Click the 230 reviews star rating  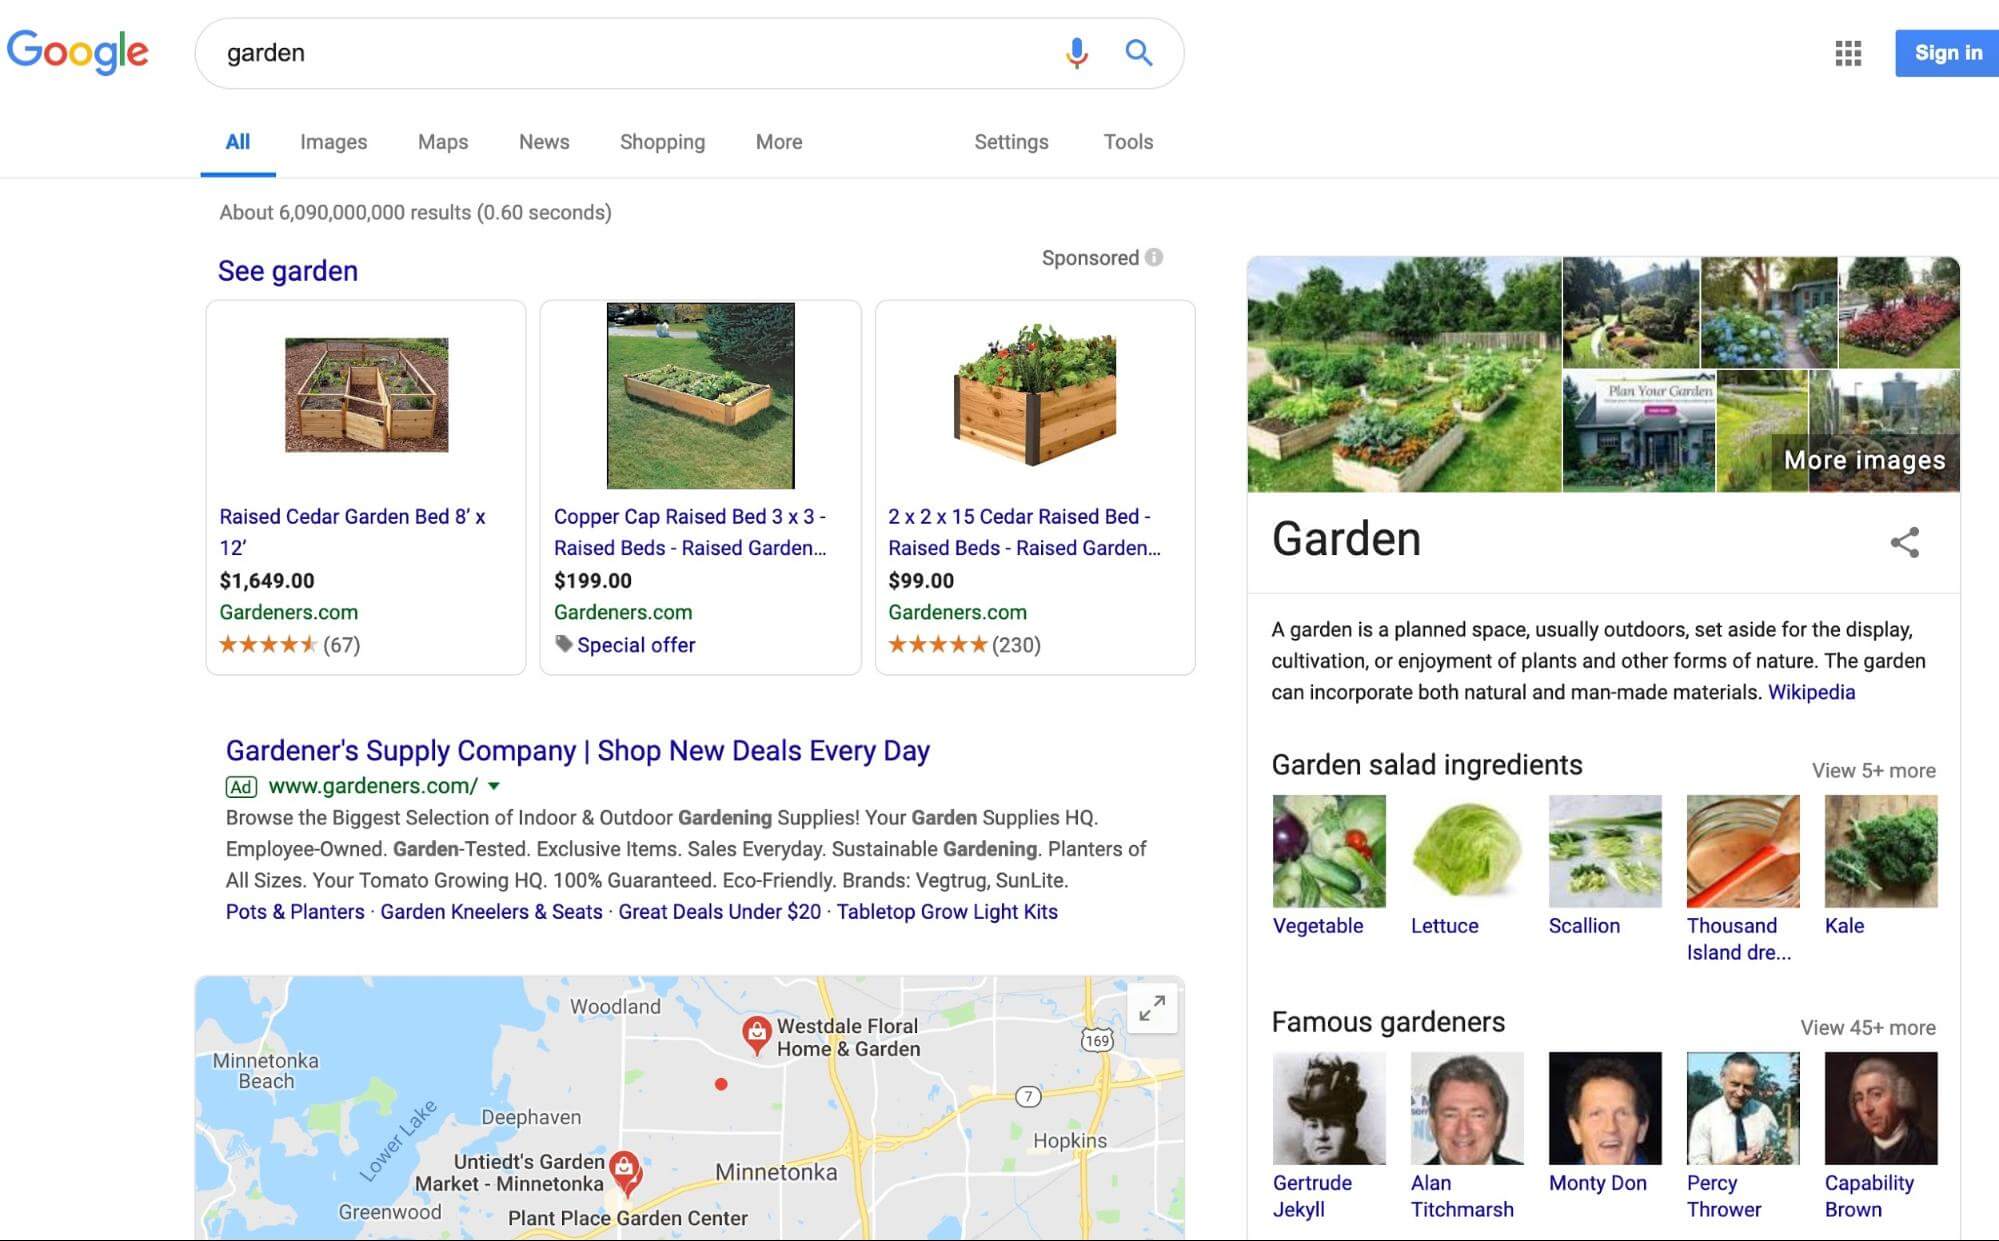click(x=964, y=645)
